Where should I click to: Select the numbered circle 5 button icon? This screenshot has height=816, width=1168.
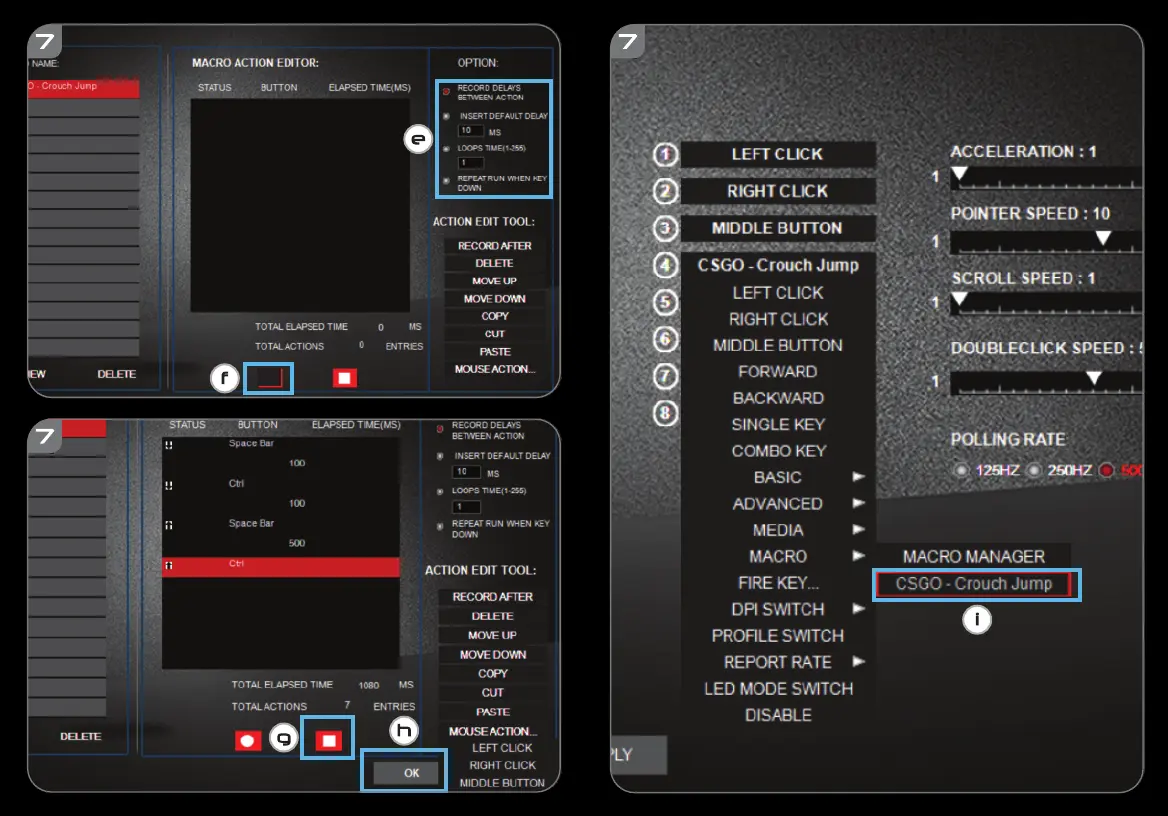click(666, 302)
